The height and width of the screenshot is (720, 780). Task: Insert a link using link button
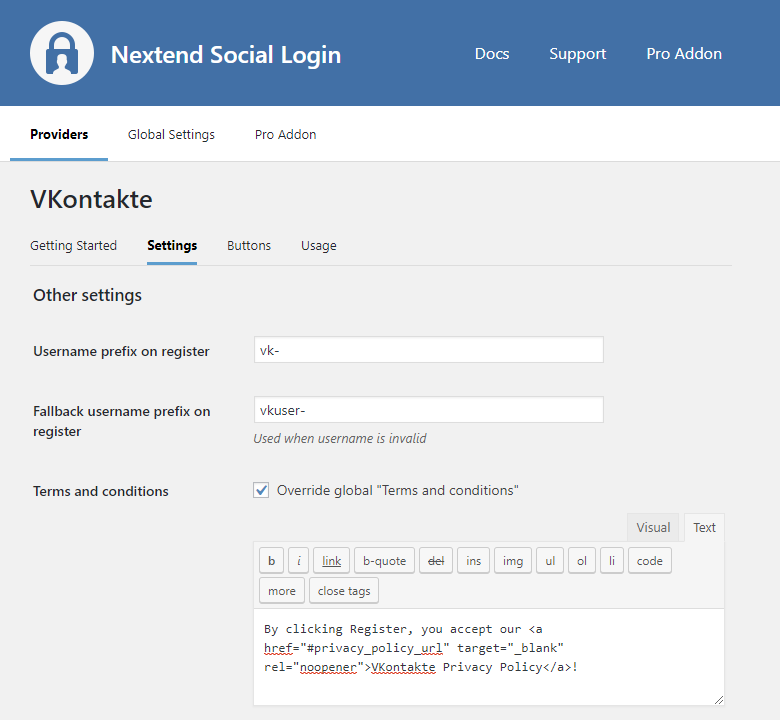[x=331, y=561]
